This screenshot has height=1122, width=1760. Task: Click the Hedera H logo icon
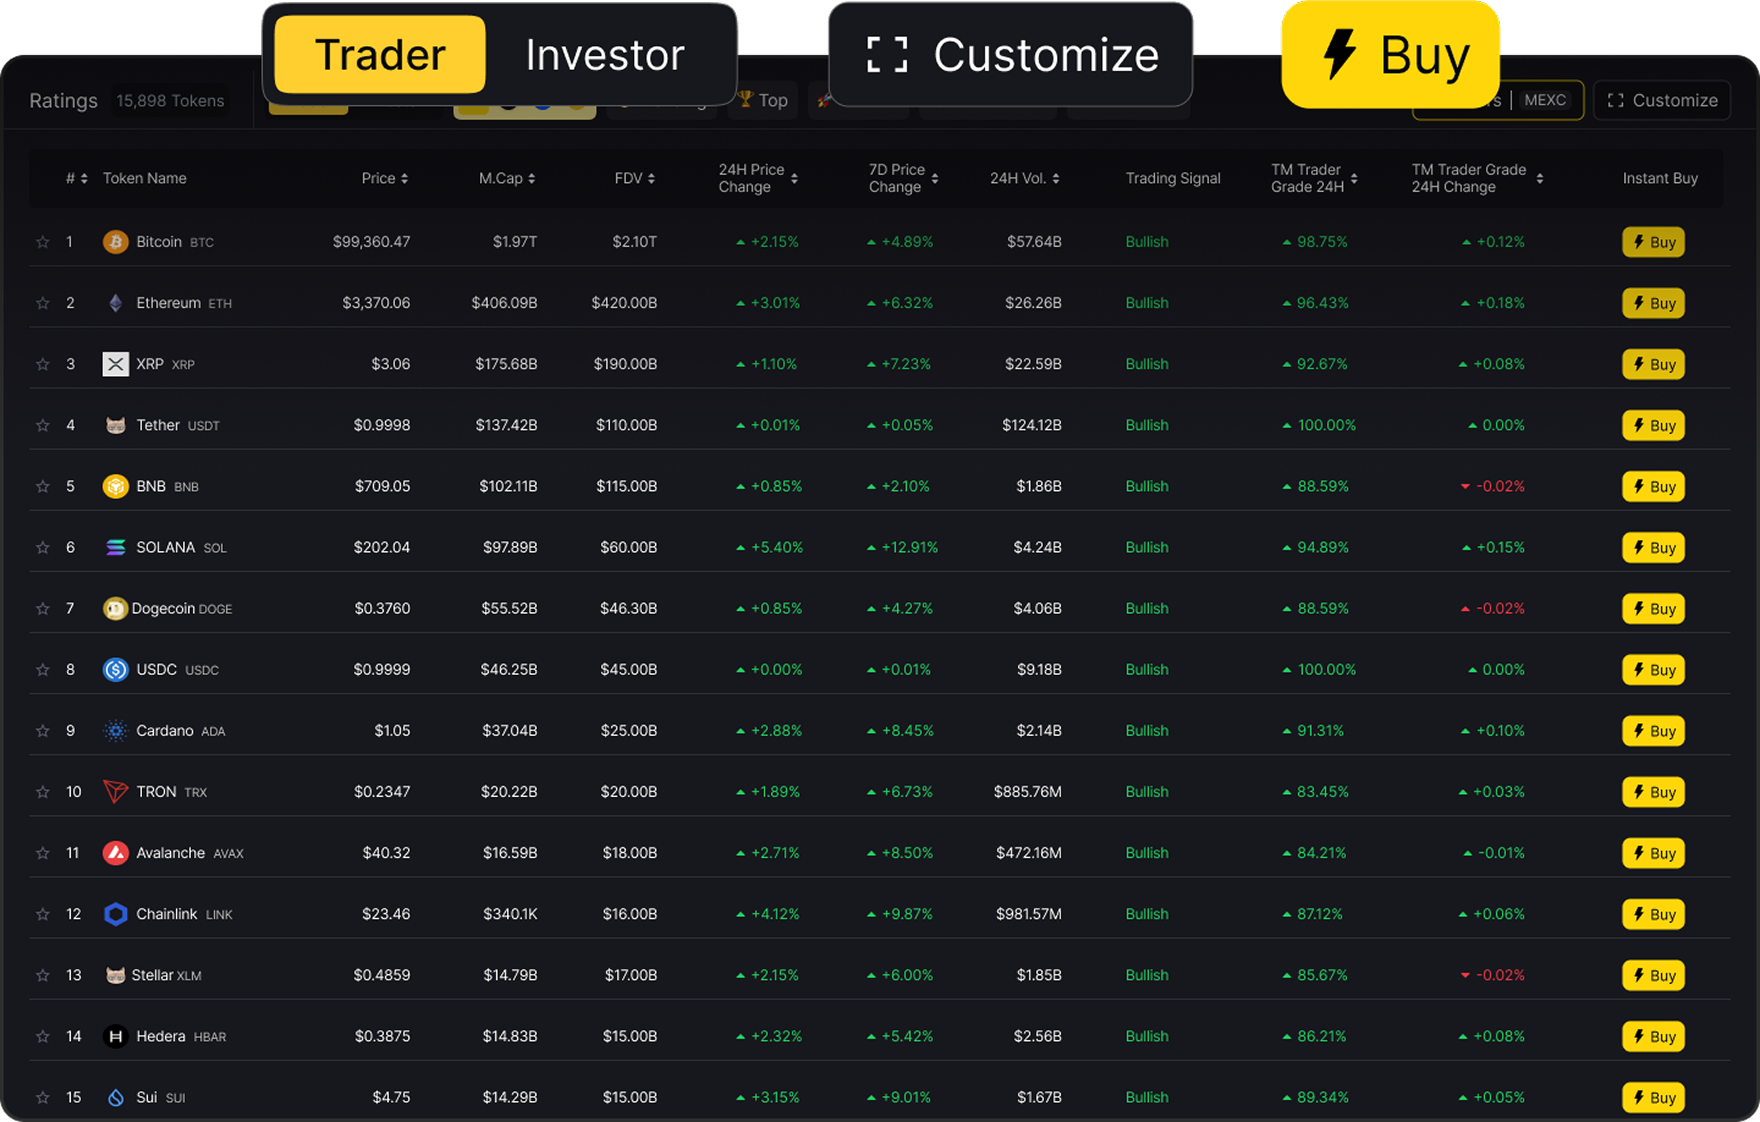click(x=115, y=1036)
